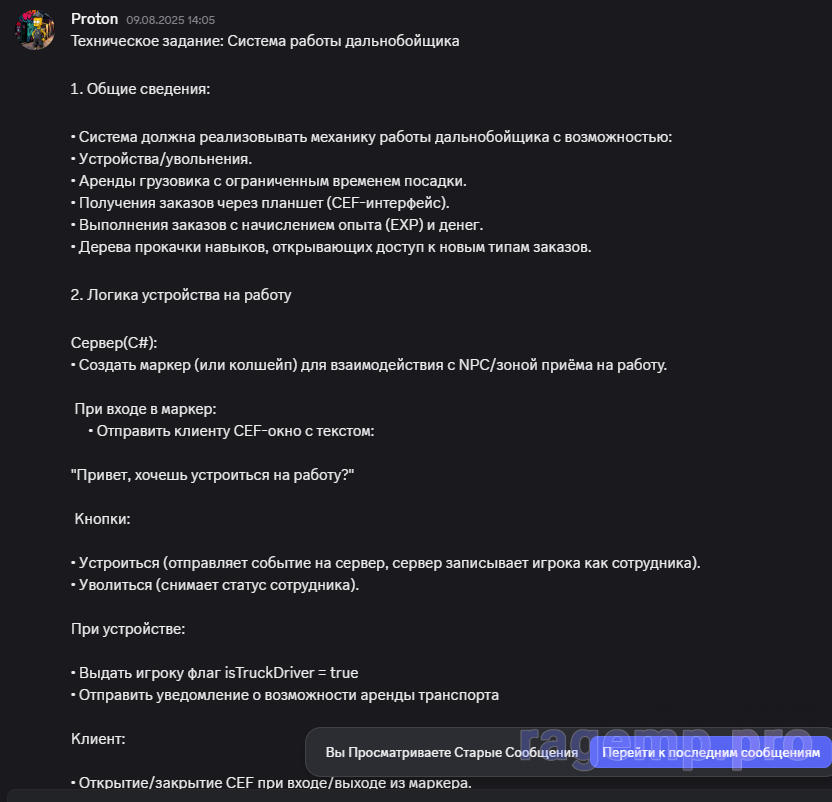Click the Дерева прокачки навыков bullet
This screenshot has height=802, width=832.
pos(331,247)
